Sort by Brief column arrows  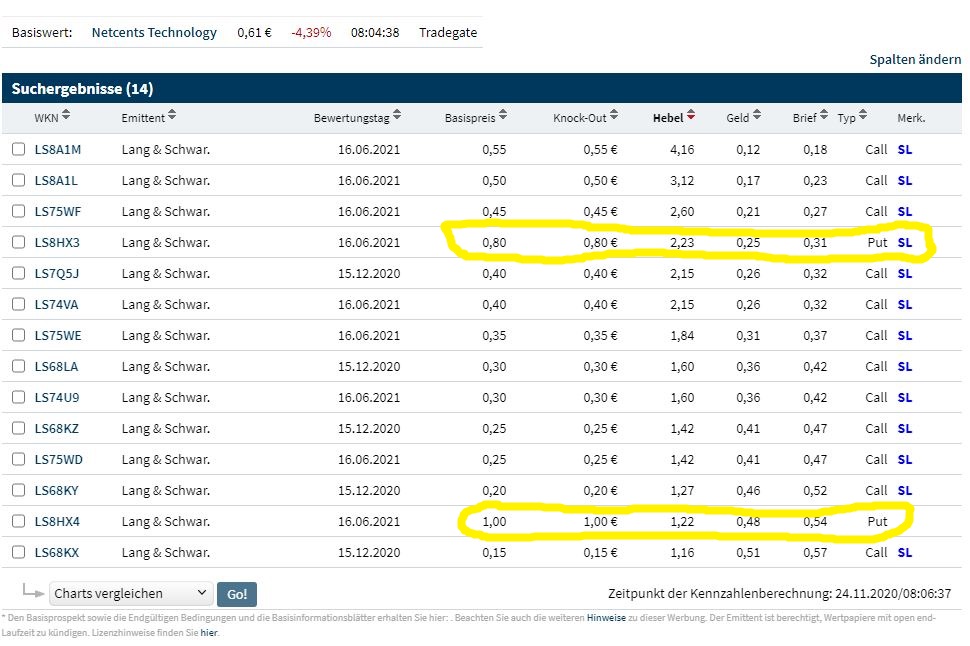pos(823,115)
